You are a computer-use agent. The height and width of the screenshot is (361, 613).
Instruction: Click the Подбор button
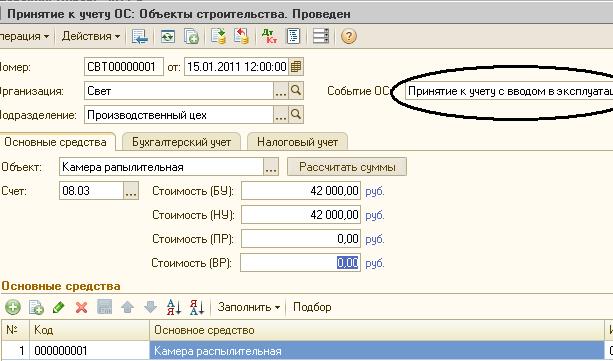pos(312,307)
